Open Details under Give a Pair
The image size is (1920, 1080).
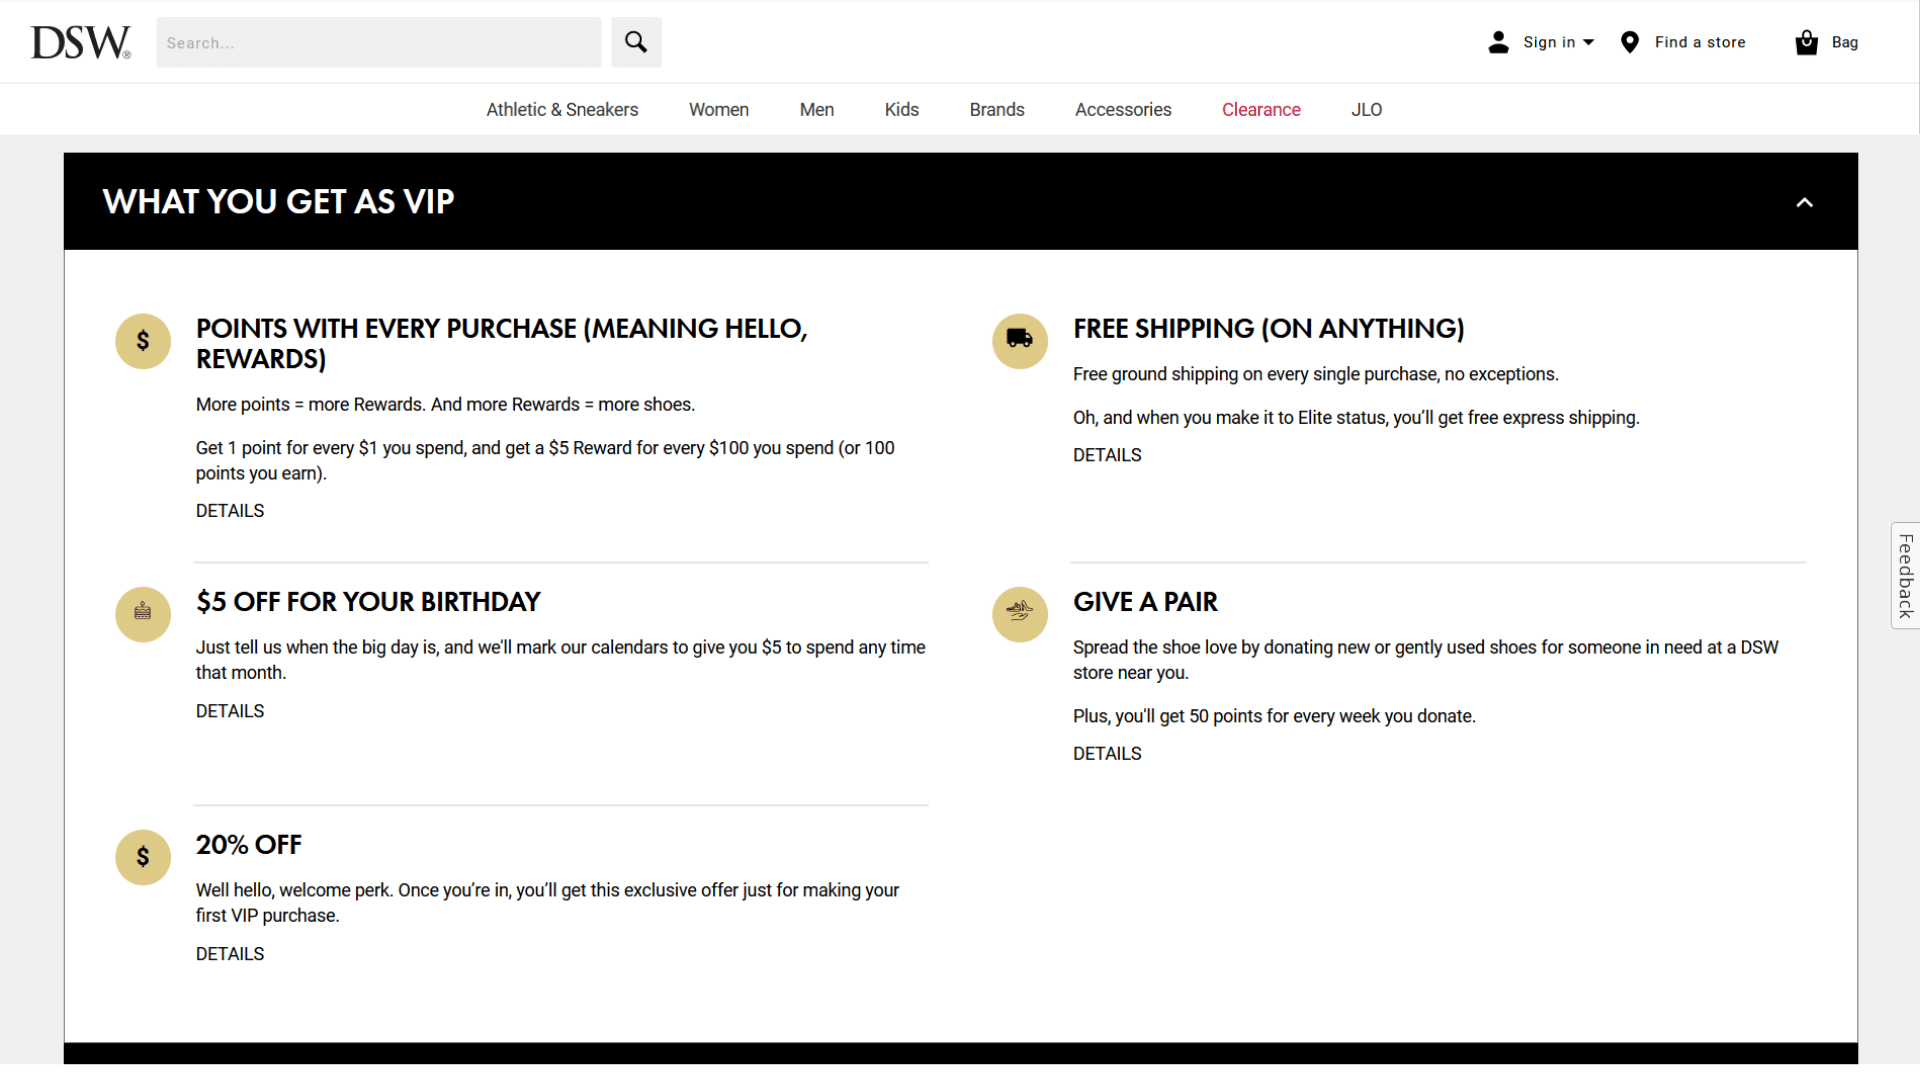point(1106,754)
